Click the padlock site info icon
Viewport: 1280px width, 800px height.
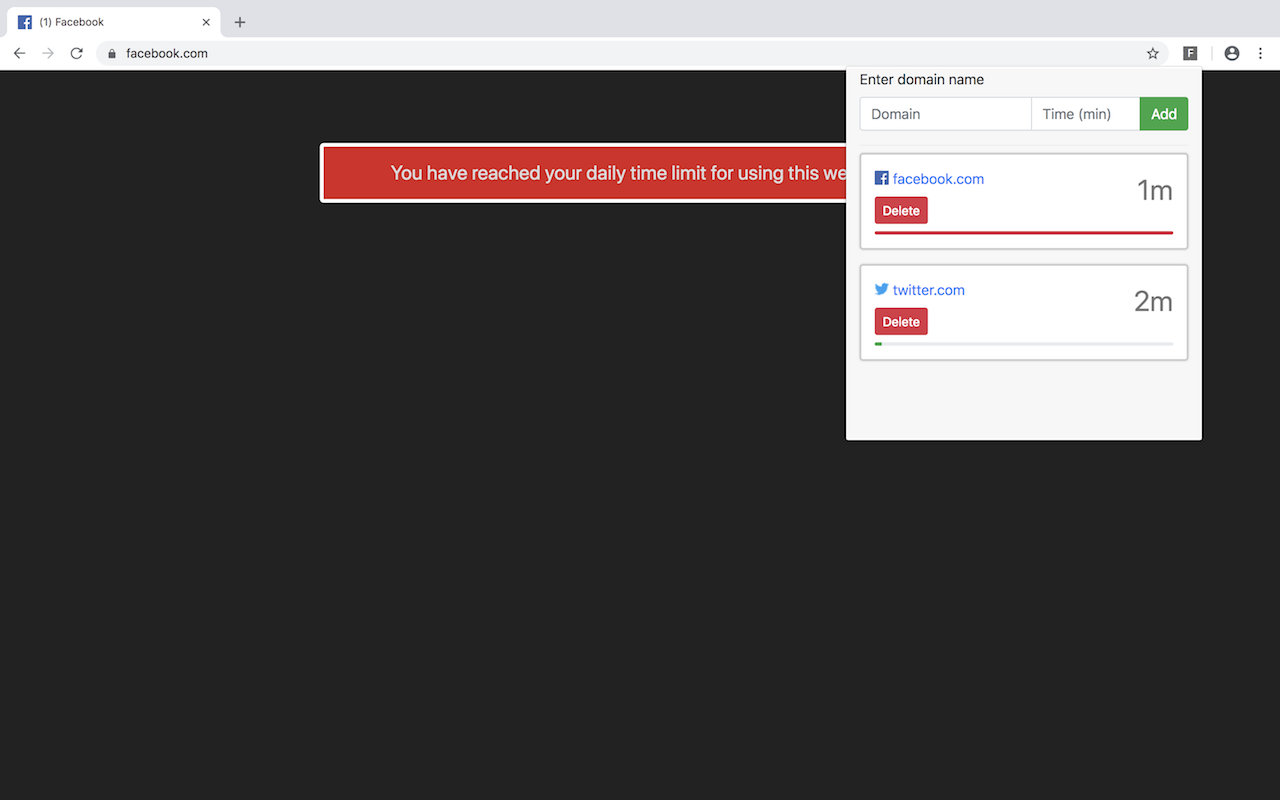tap(112, 53)
